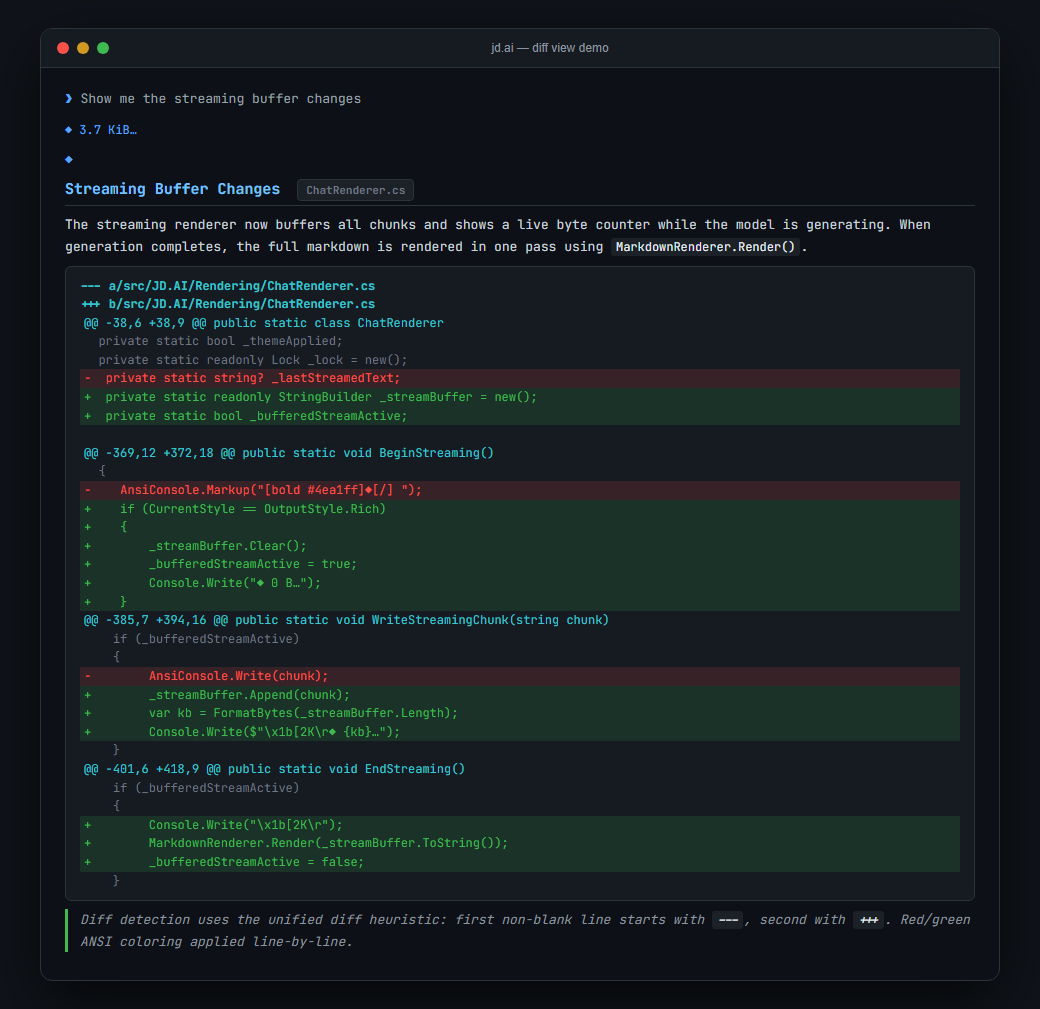Click context line with '_lock = new();'
Viewport: 1040px width, 1009px height.
pyautogui.click(x=253, y=360)
